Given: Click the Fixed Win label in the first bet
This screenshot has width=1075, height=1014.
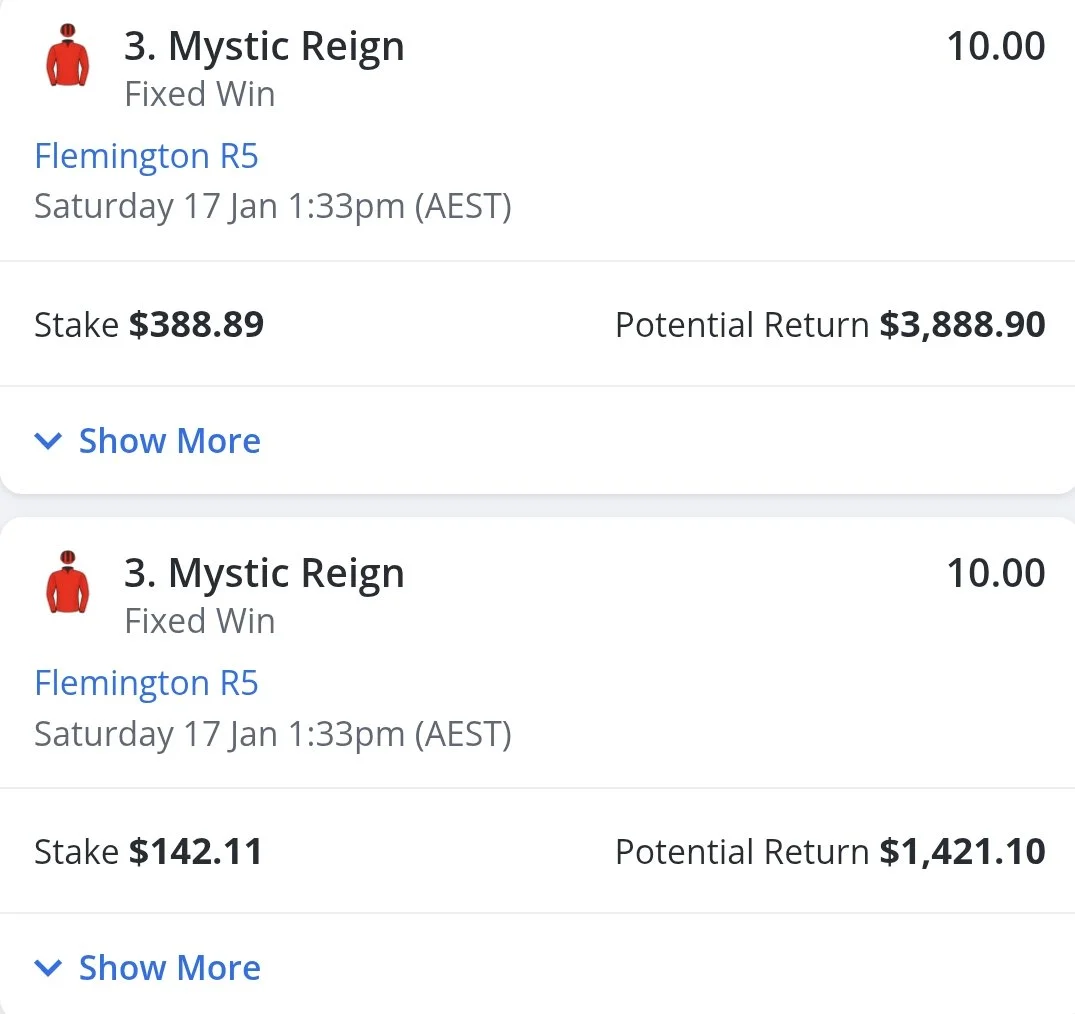Looking at the screenshot, I should coord(199,95).
